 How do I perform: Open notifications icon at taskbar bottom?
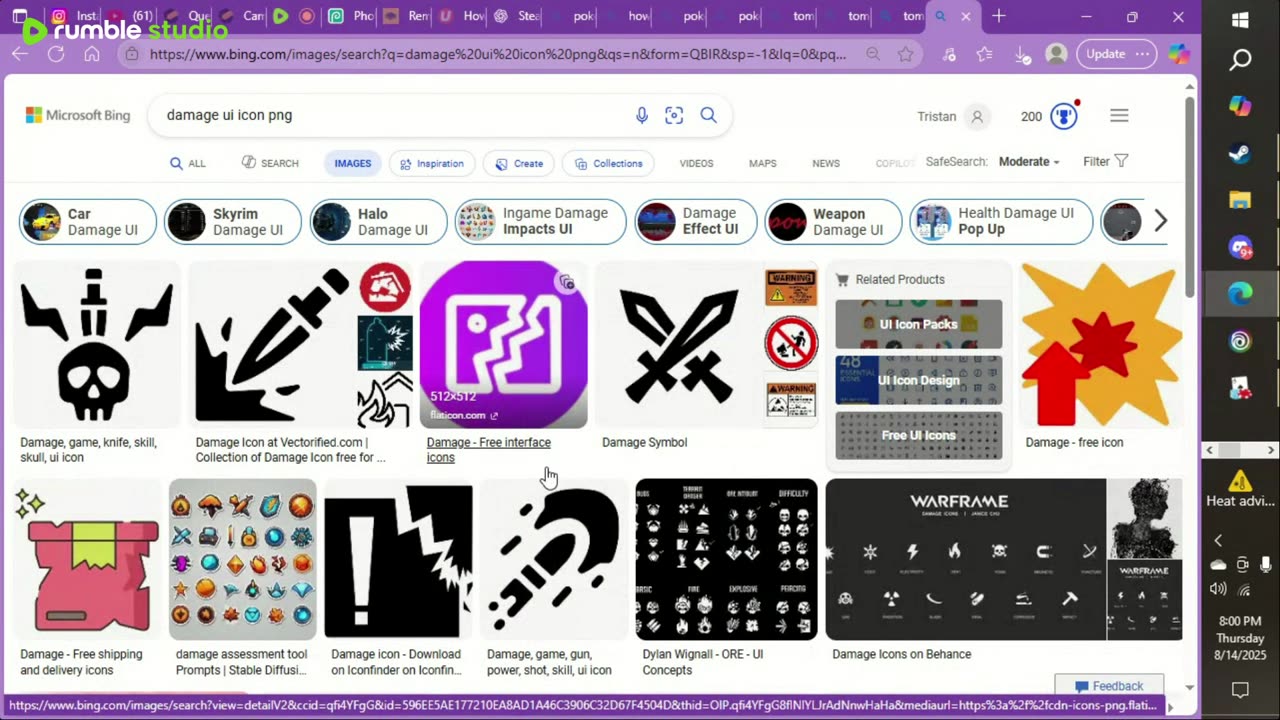1240,690
